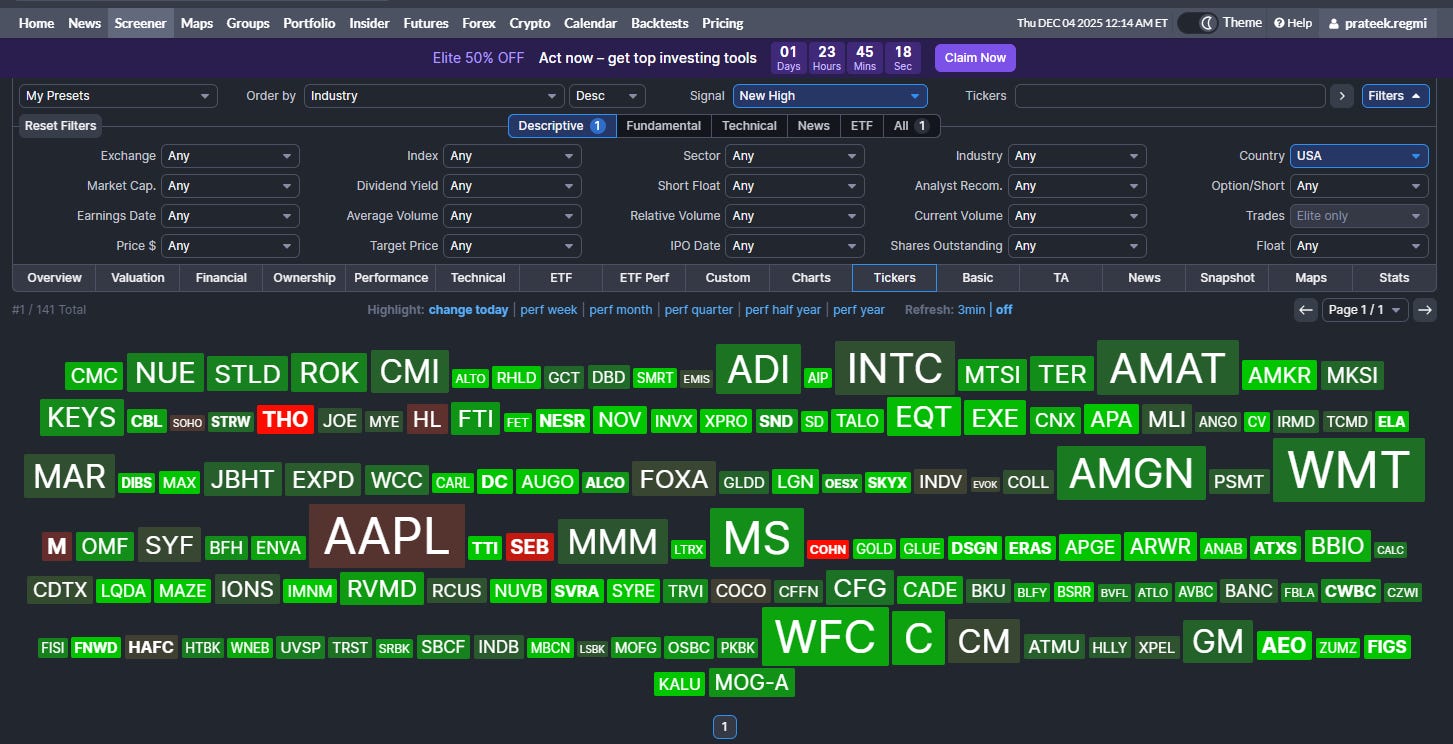The width and height of the screenshot is (1453, 744).
Task: Open the Screener menu item
Action: (x=140, y=23)
